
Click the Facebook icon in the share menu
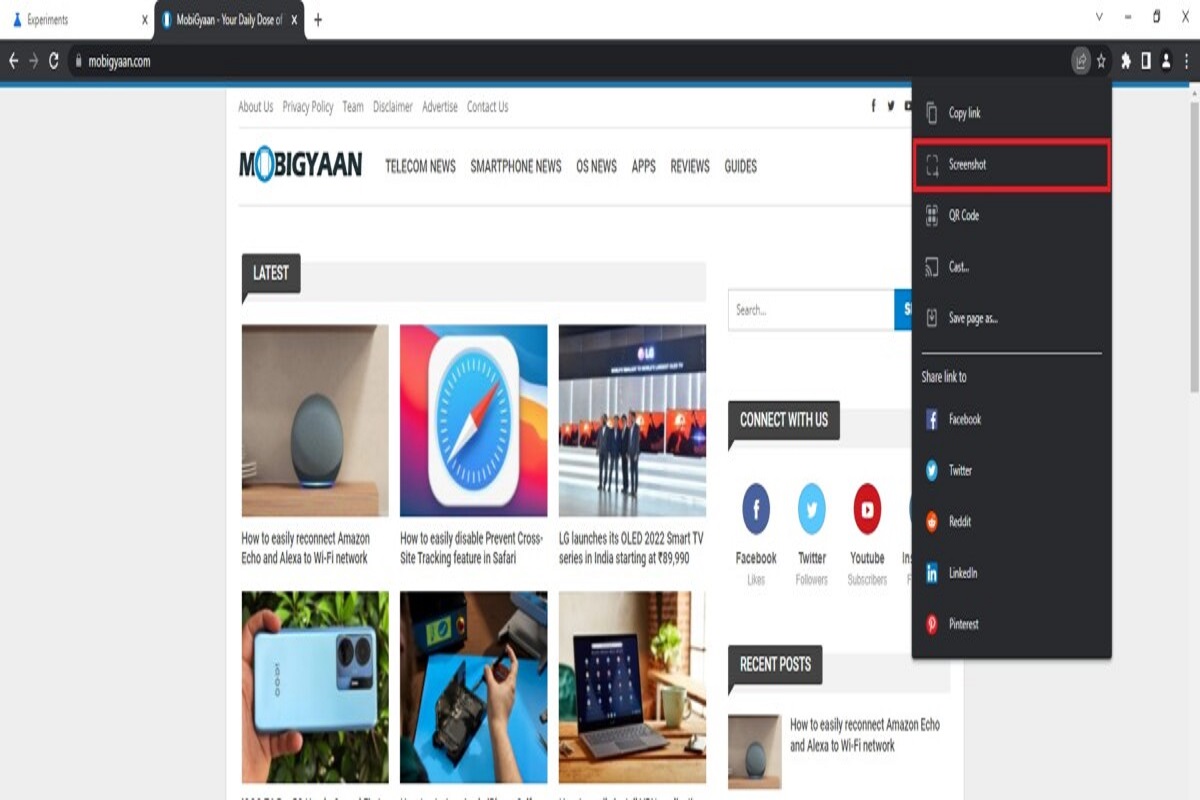tap(932, 420)
